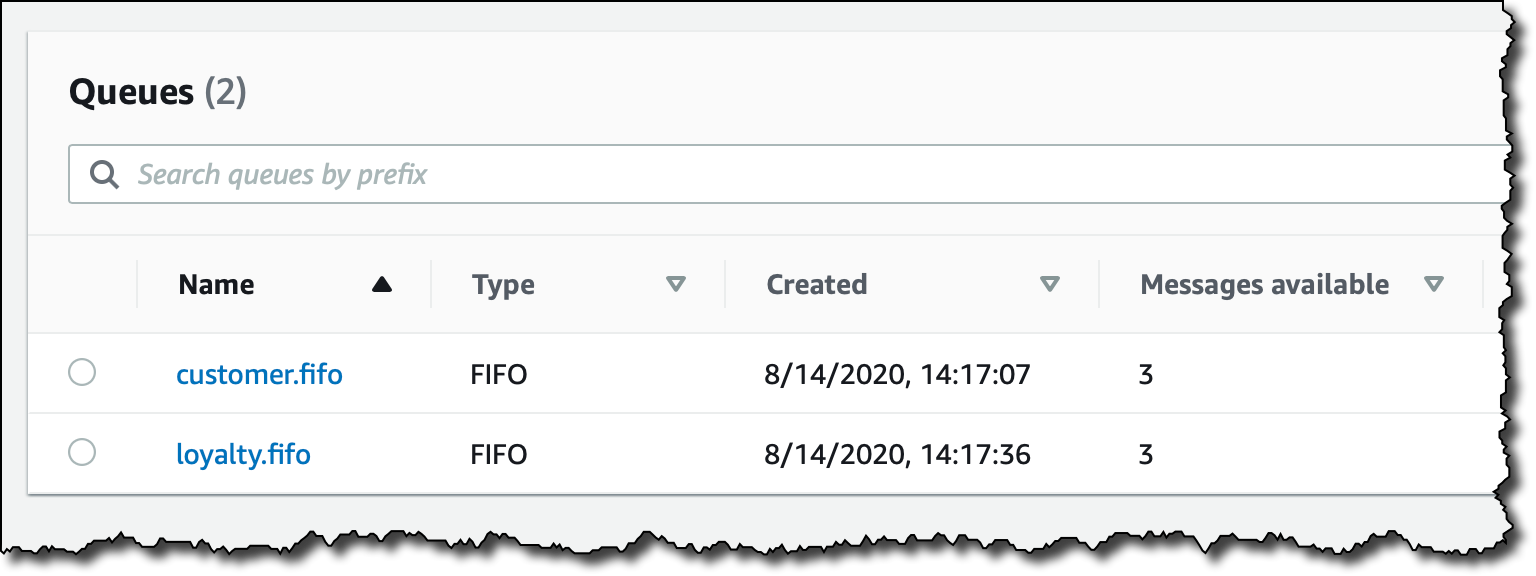Select the loyalty.fifo radio button

(x=82, y=452)
